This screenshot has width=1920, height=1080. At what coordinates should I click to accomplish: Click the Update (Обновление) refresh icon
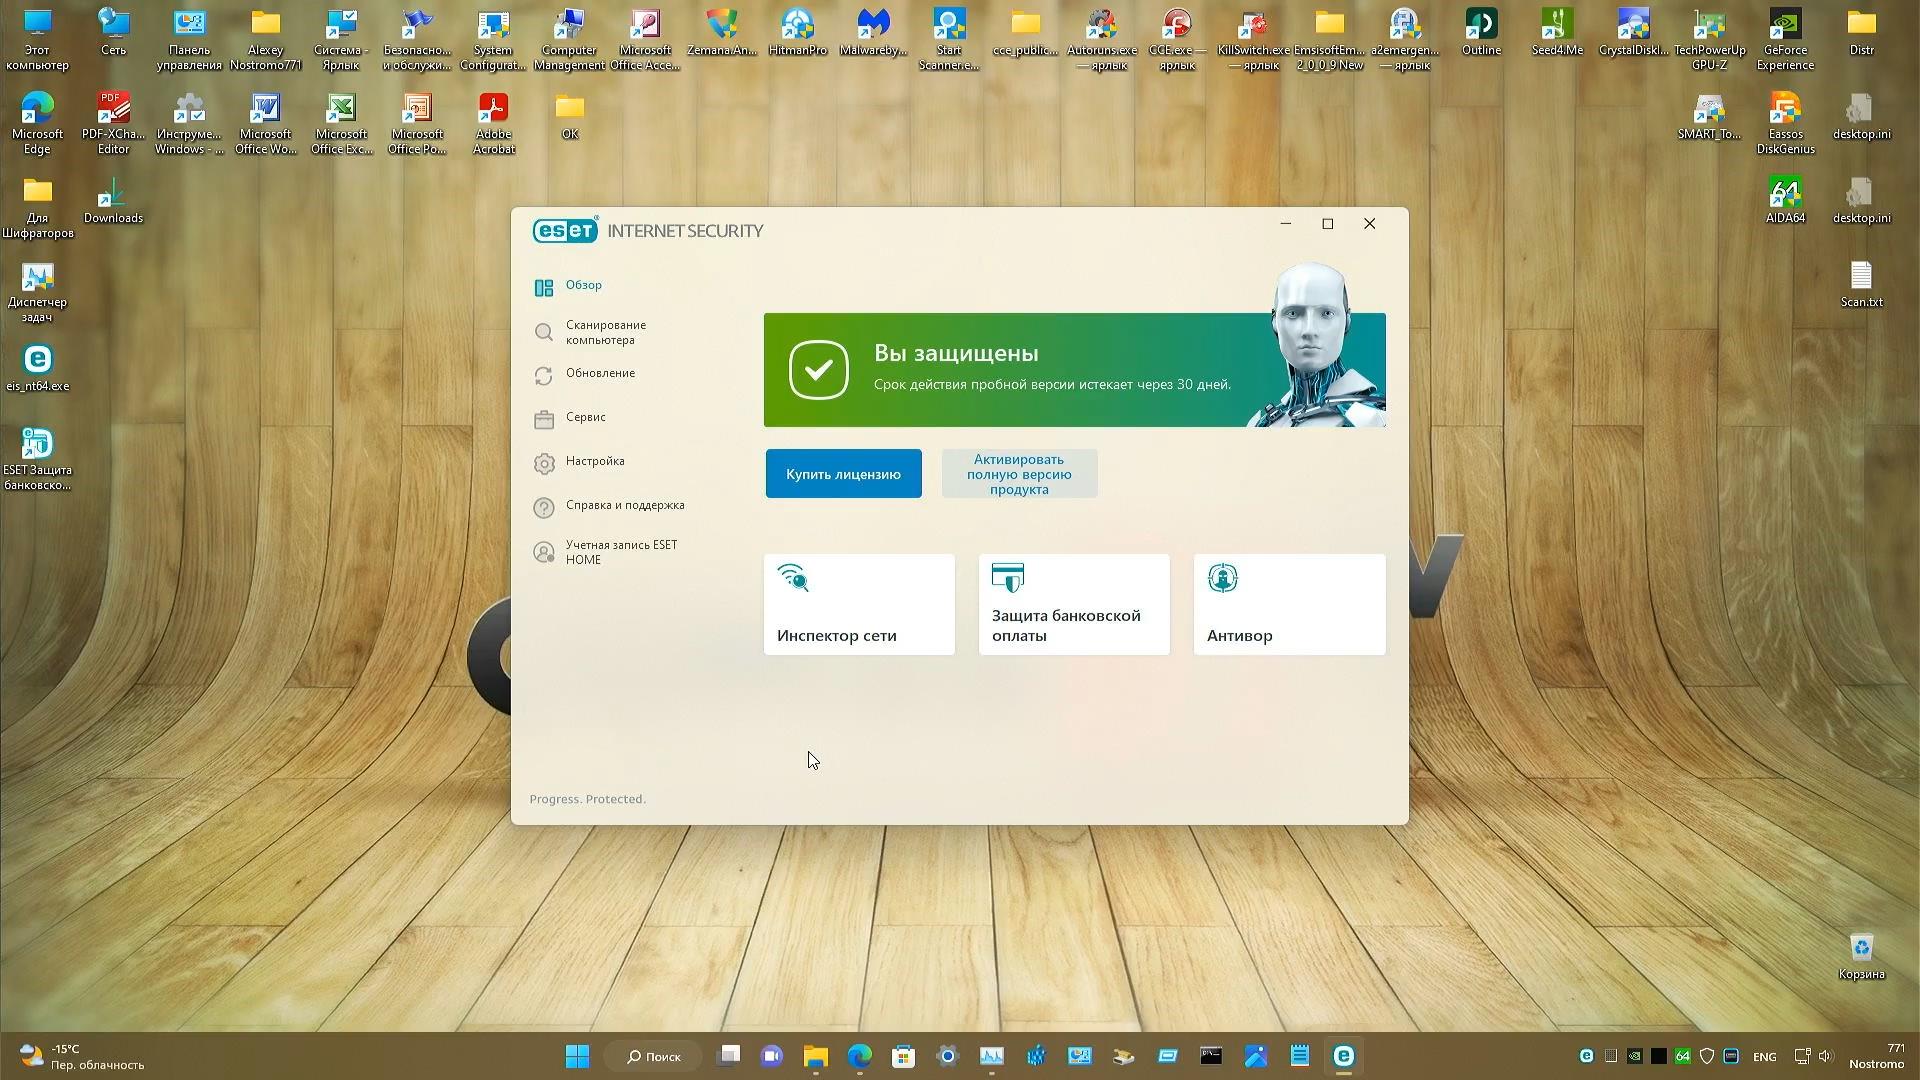pyautogui.click(x=543, y=376)
